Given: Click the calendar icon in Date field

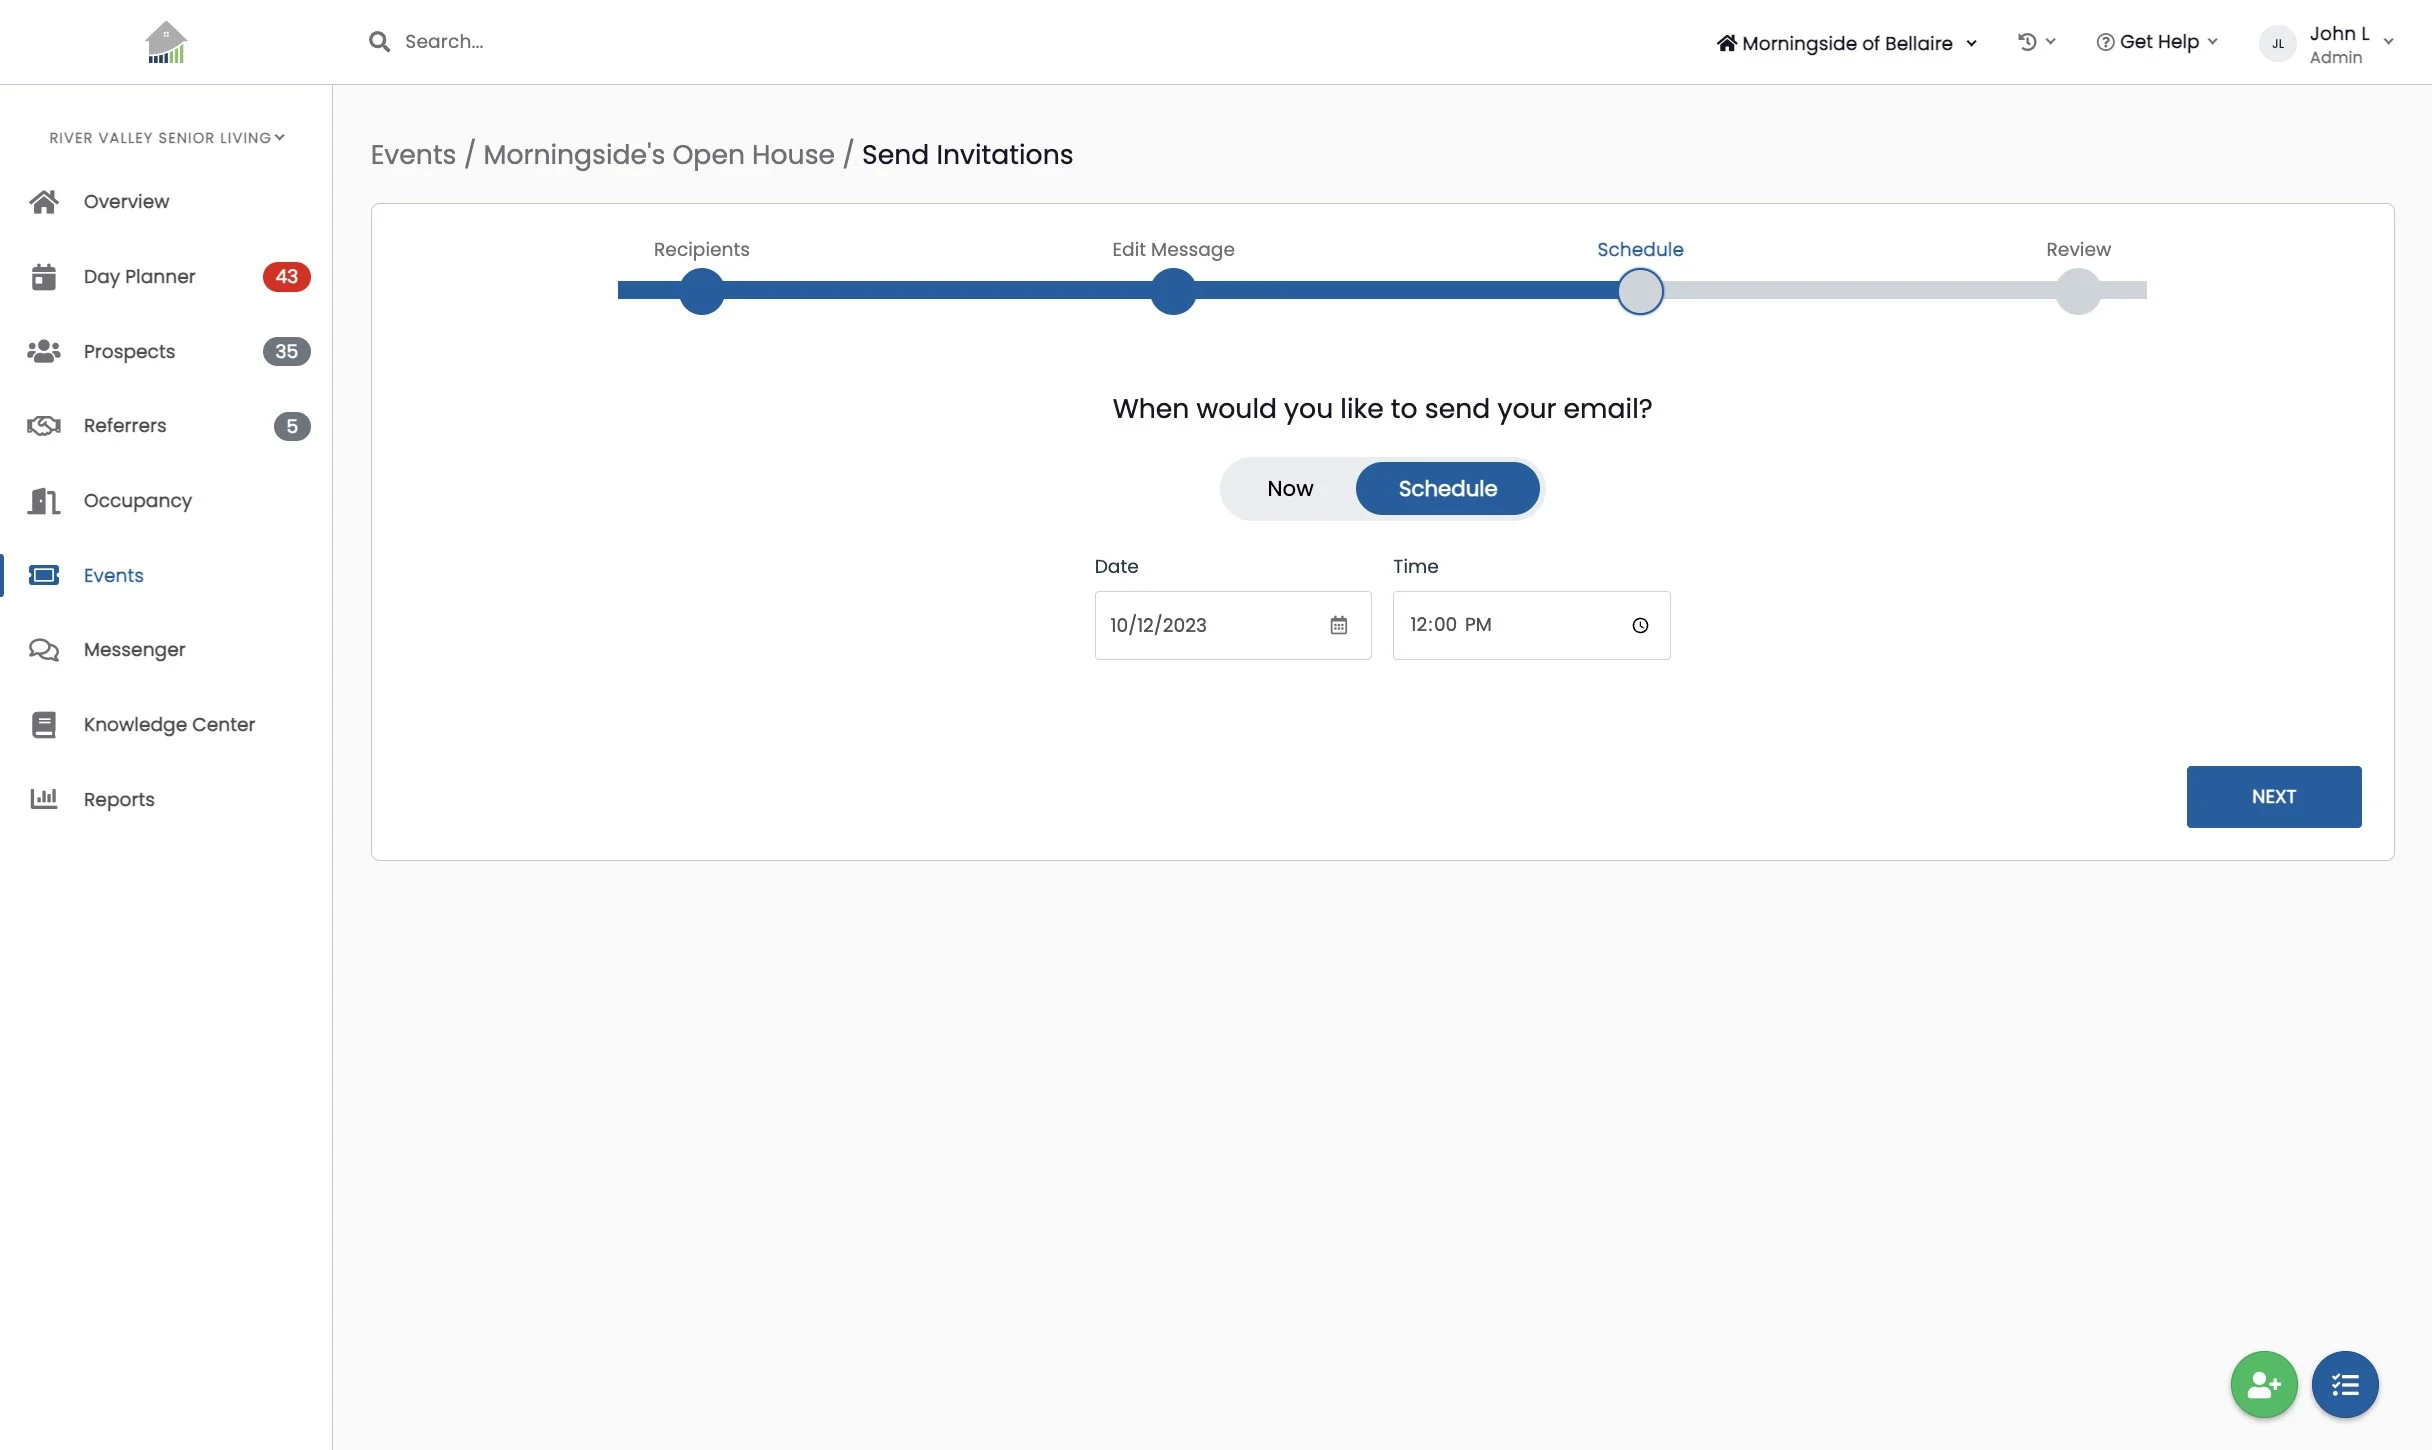Looking at the screenshot, I should point(1338,625).
